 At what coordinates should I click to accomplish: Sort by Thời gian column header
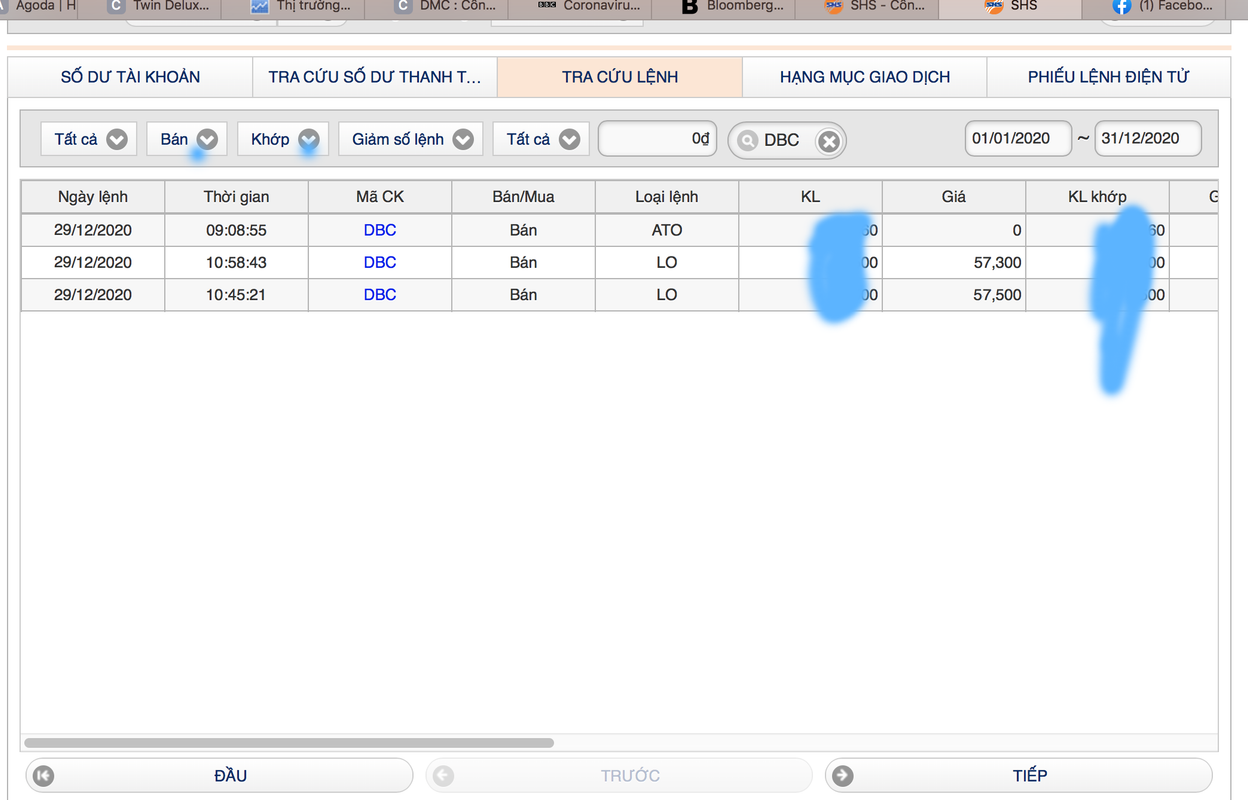237,197
